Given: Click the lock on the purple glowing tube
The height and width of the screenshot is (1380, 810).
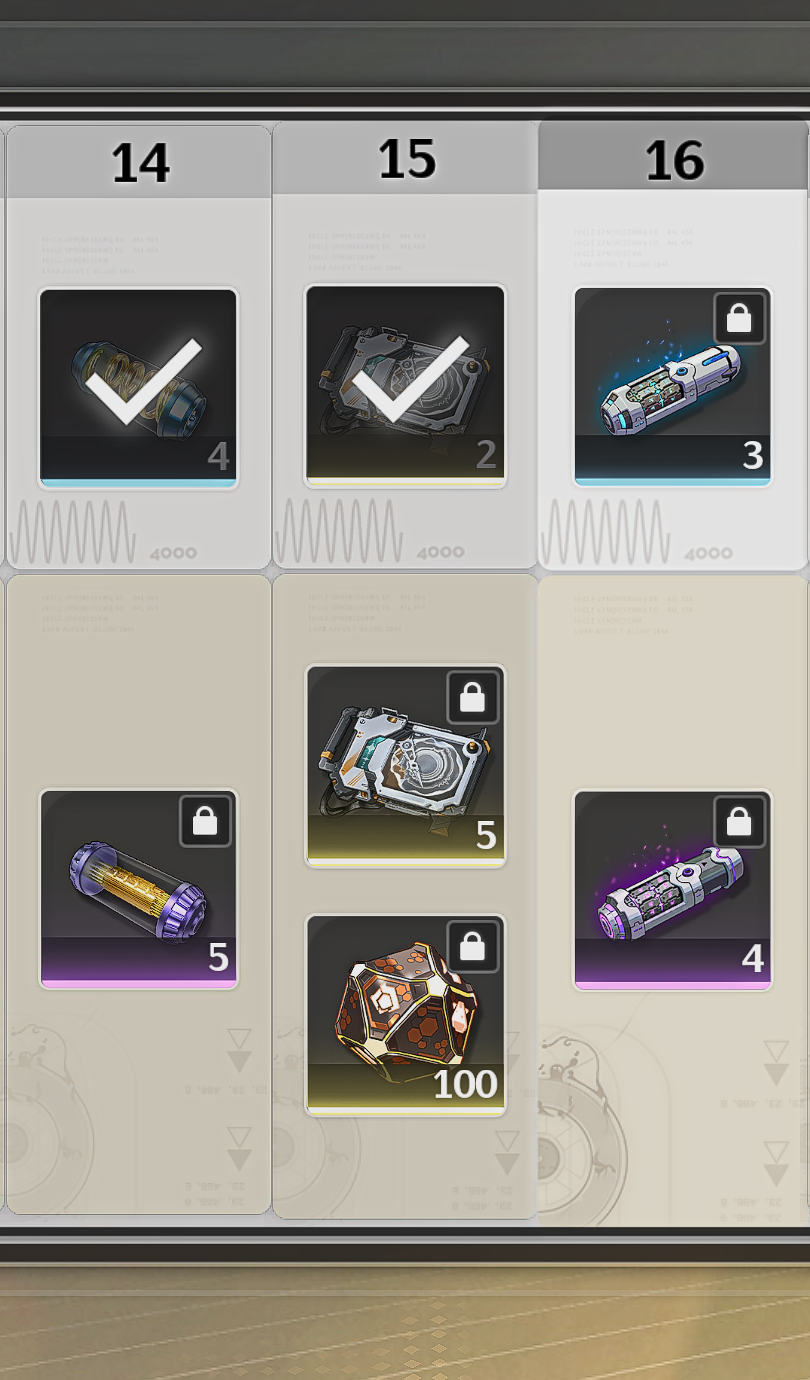Looking at the screenshot, I should pyautogui.click(x=739, y=822).
